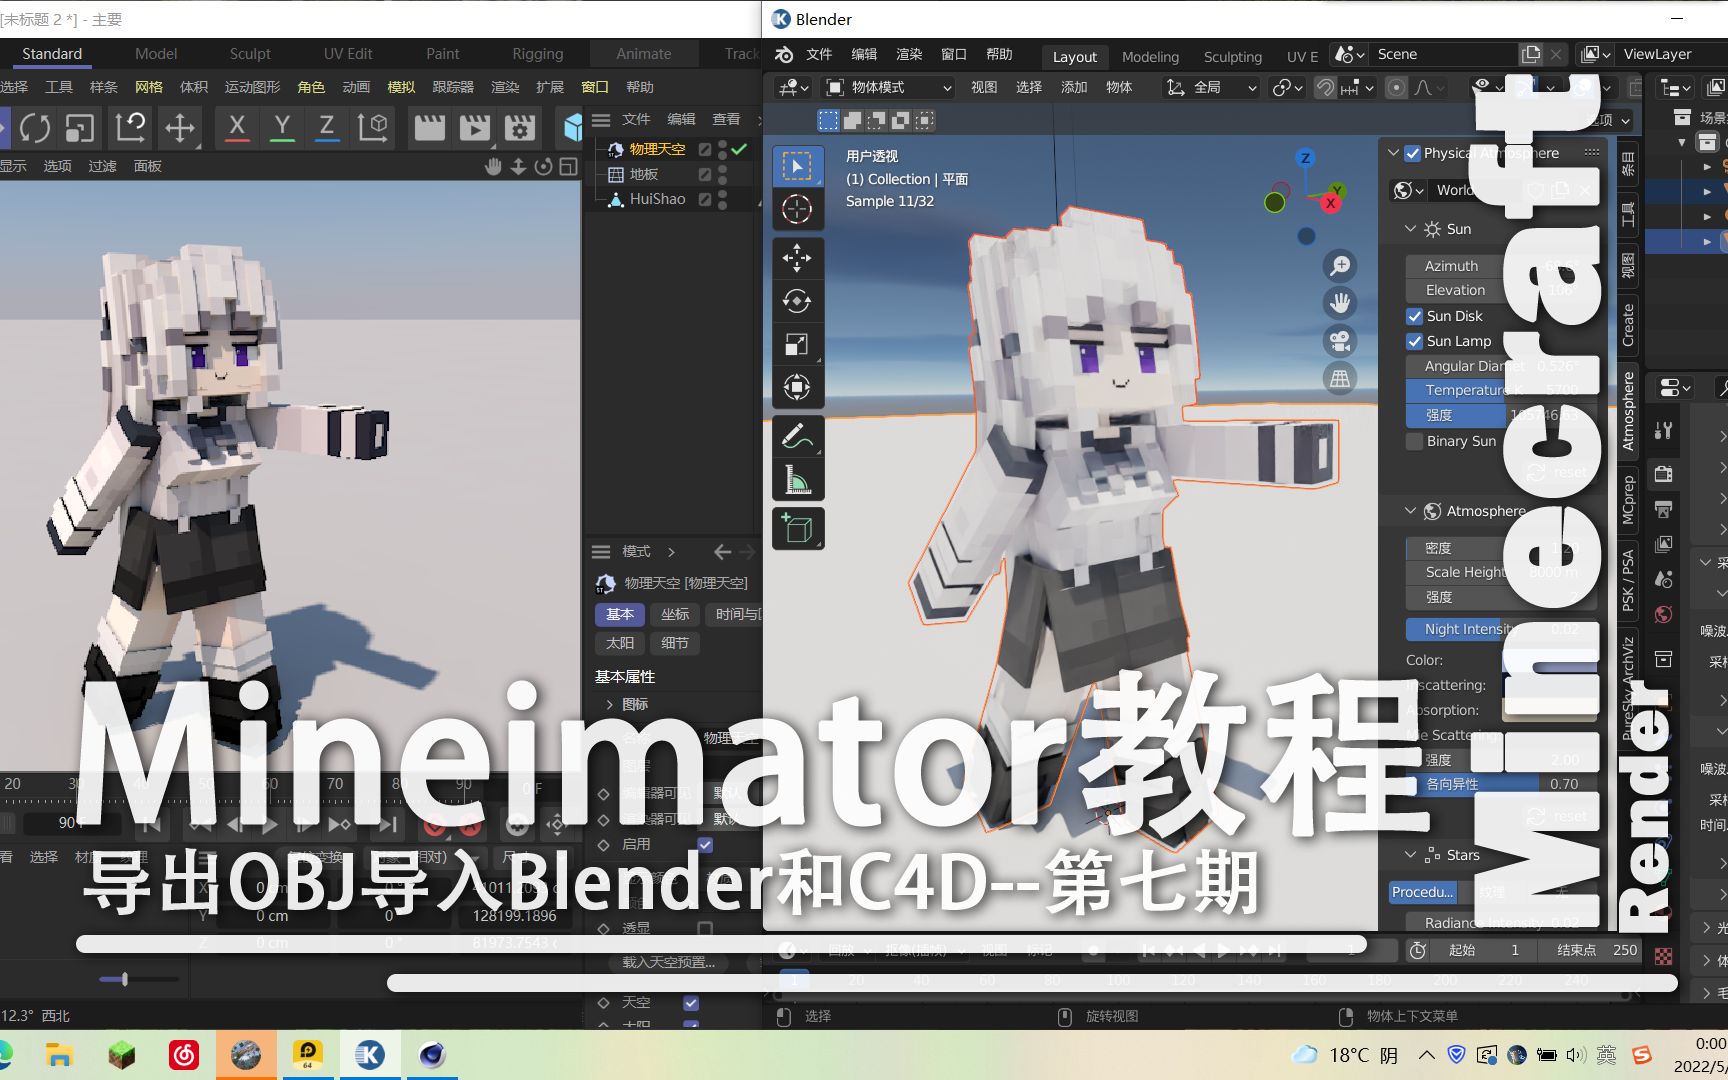
Task: Toggle the camera view icon in Blender viewport
Action: coord(1340,341)
